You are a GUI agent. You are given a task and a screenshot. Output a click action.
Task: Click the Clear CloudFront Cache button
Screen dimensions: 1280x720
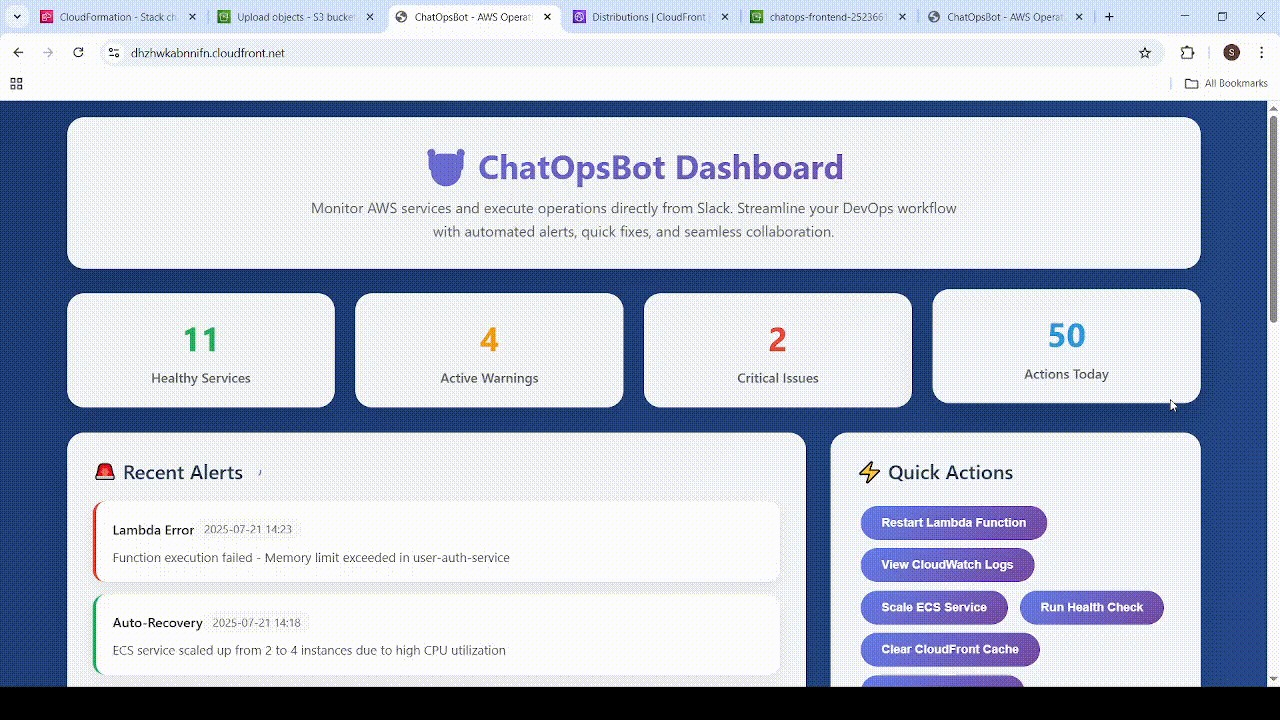[949, 649]
